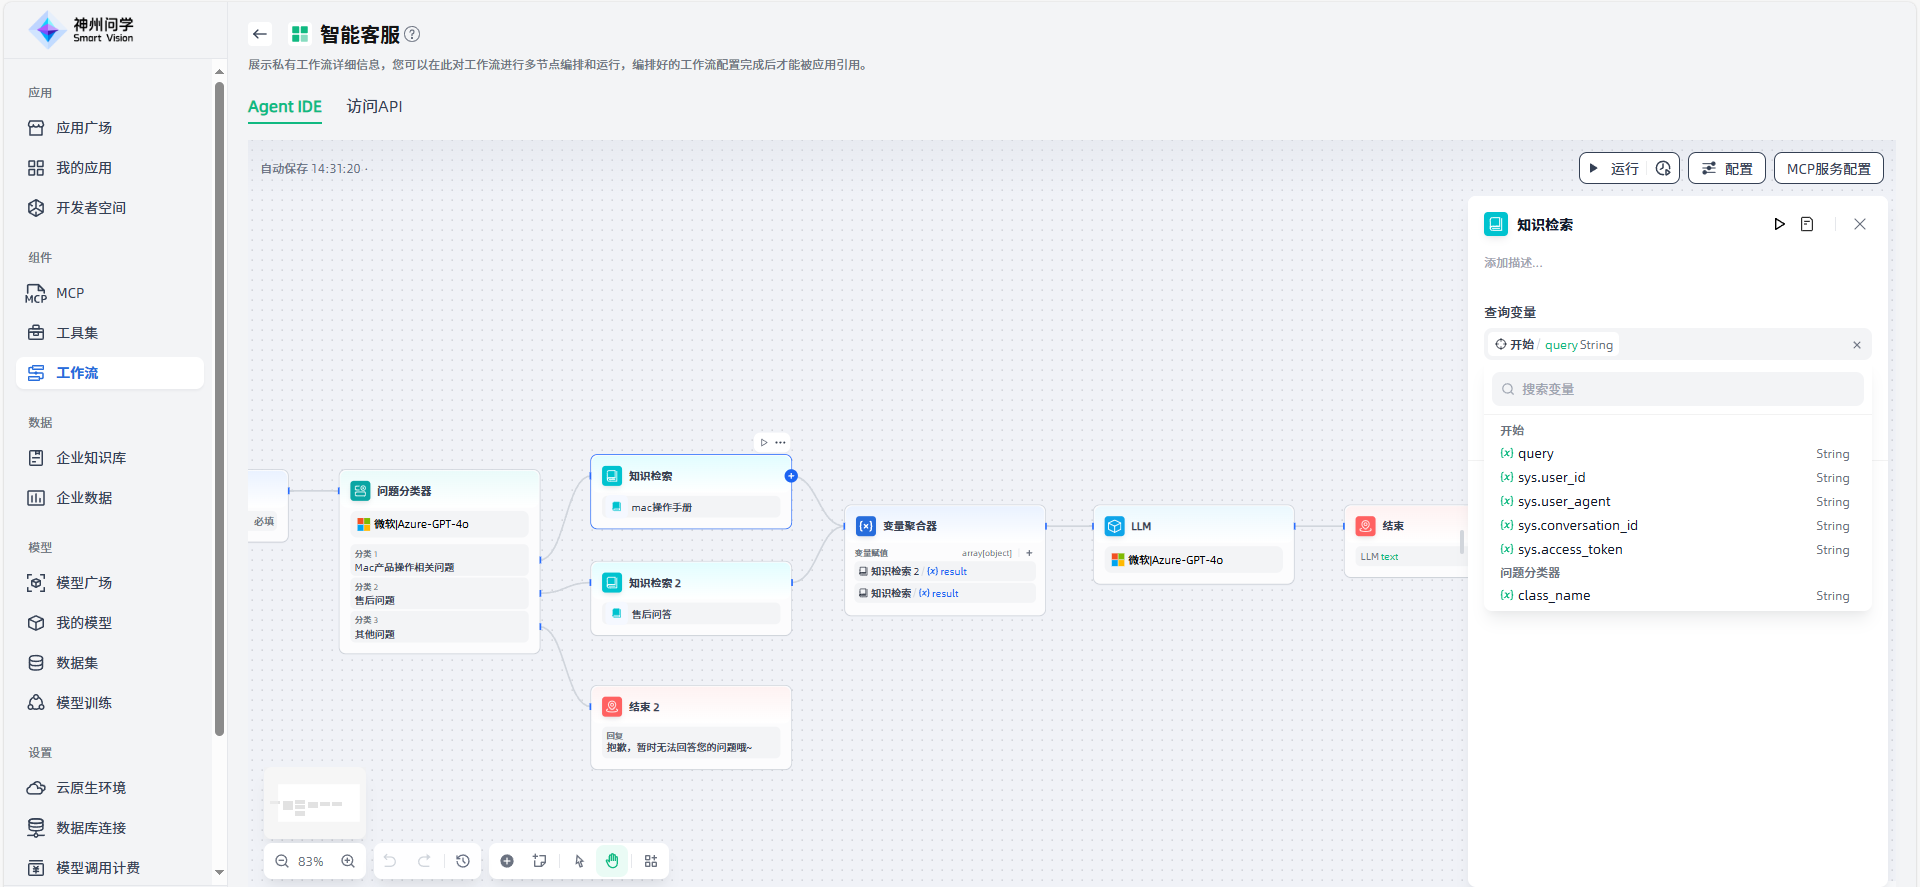1920x887 pixels.
Task: Click the add node plus icon
Action: click(507, 861)
